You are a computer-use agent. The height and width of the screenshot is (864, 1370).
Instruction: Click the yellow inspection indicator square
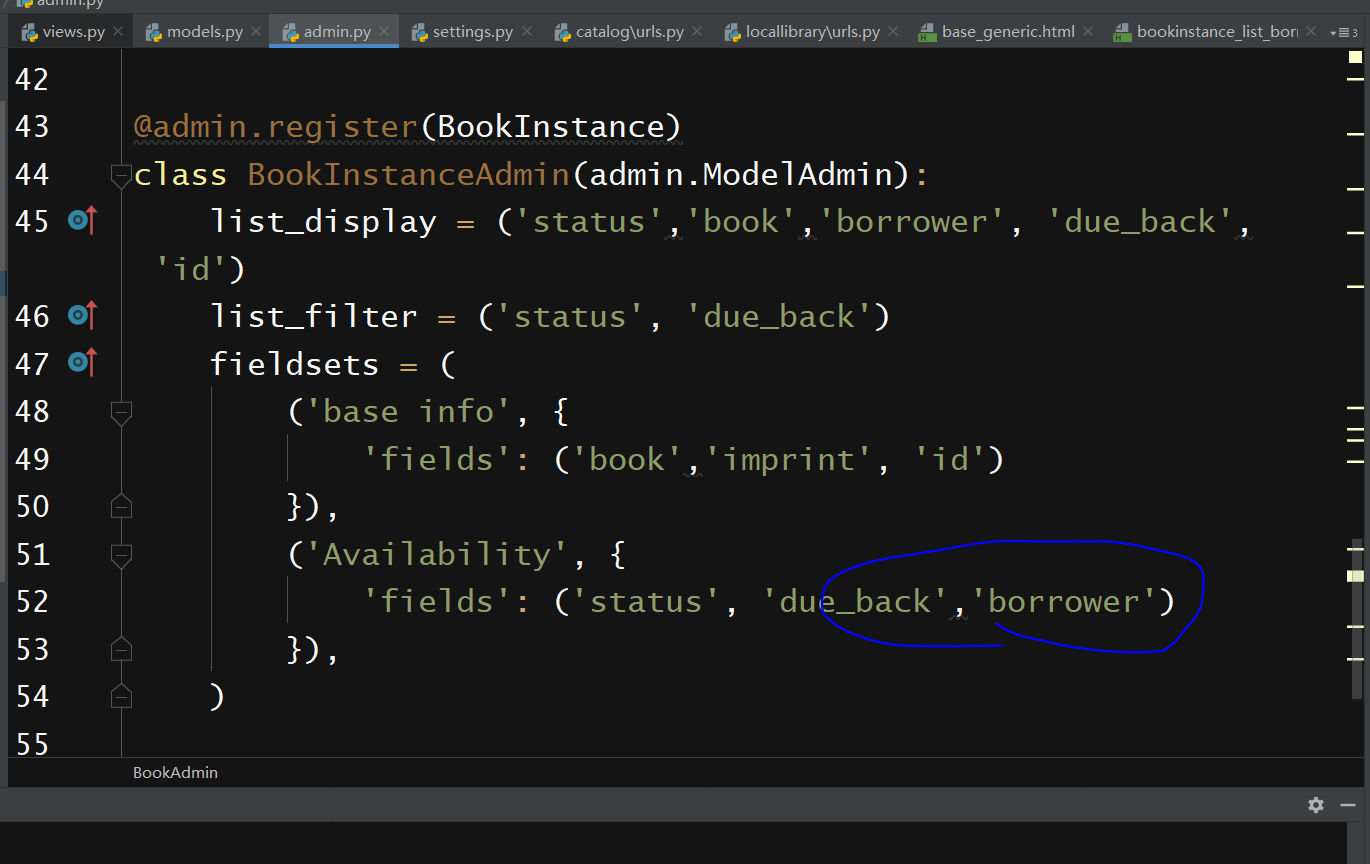pyautogui.click(x=1355, y=58)
